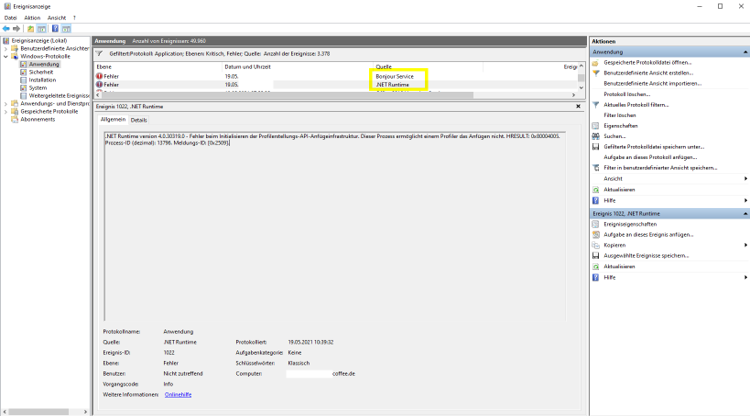This screenshot has width=750, height=416.
Task: Click Gefilterte Protokolldatei speichern unter
Action: (654, 147)
